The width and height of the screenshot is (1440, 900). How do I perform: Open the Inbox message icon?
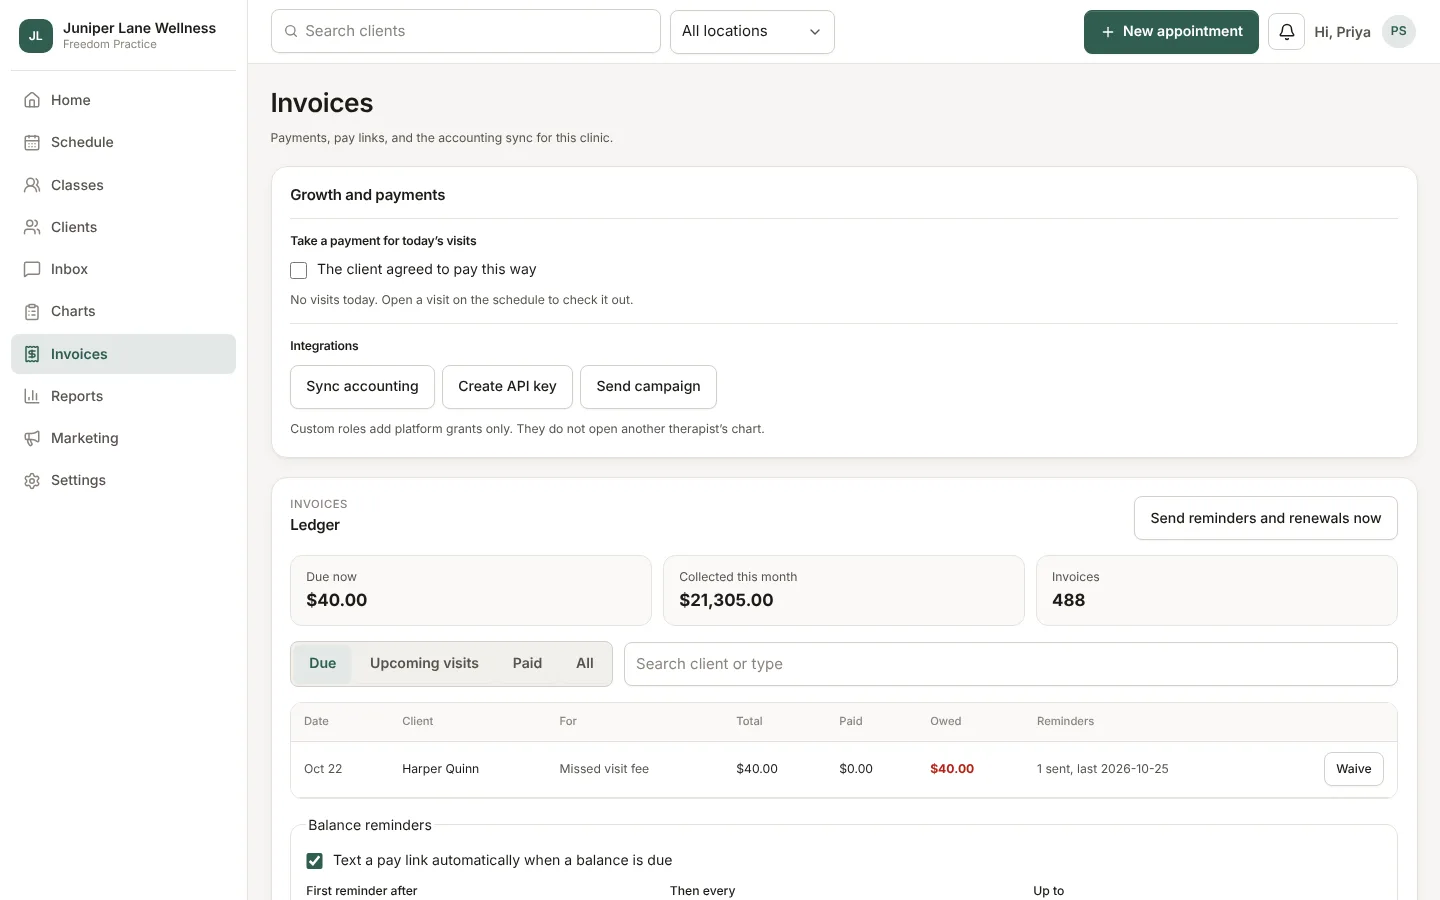pos(32,269)
